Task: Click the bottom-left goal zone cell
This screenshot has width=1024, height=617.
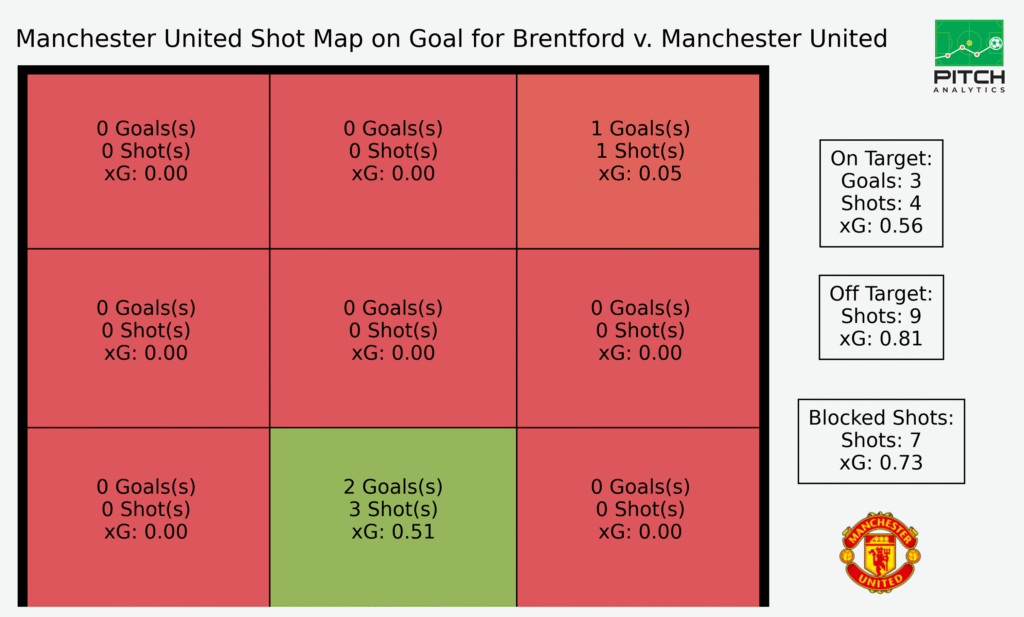Action: (x=148, y=517)
